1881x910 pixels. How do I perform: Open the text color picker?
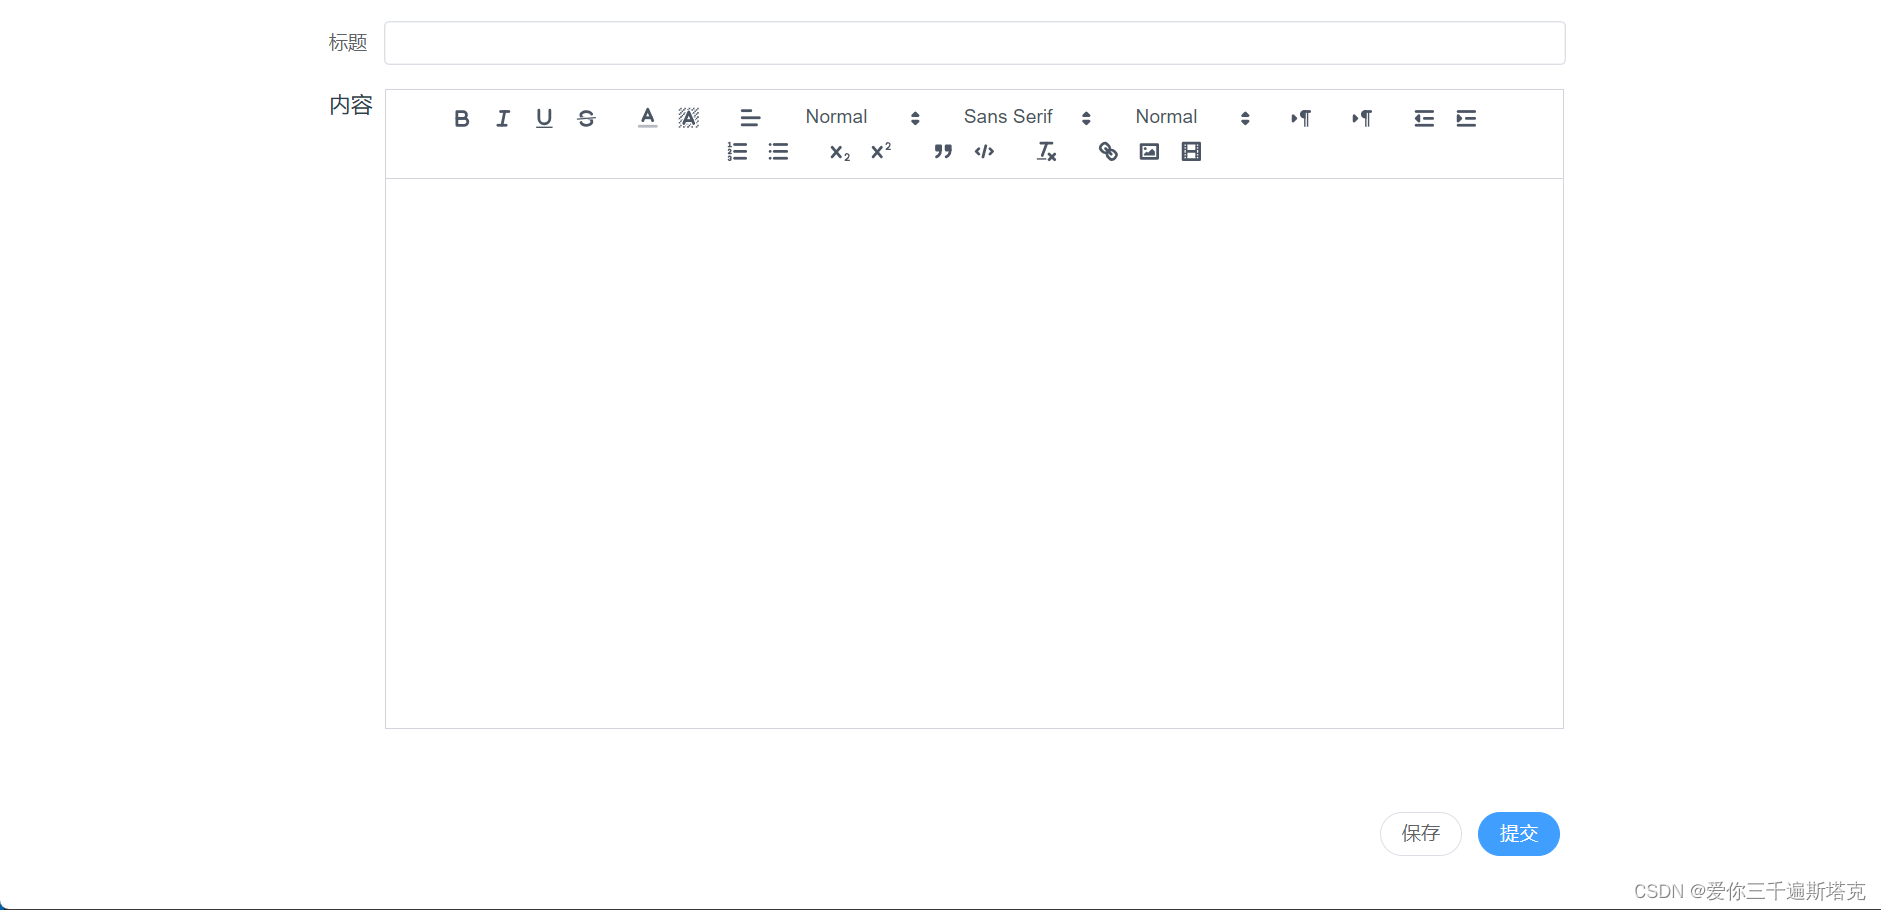[648, 118]
